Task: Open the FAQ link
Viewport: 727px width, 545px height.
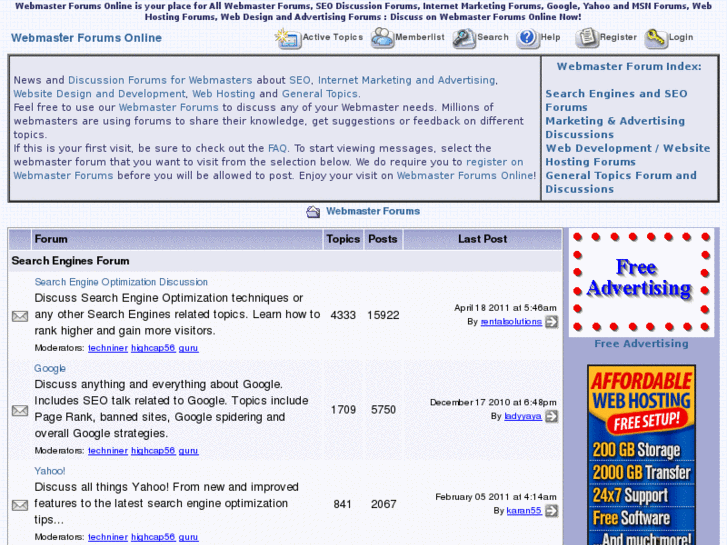Action: (x=277, y=148)
